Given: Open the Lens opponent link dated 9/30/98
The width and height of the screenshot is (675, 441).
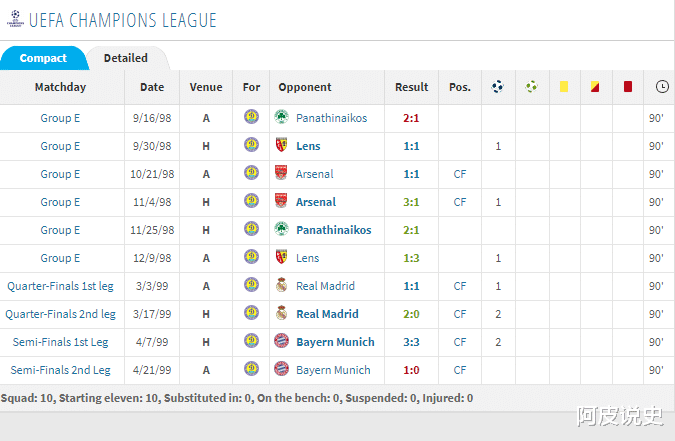Looking at the screenshot, I should click(308, 146).
